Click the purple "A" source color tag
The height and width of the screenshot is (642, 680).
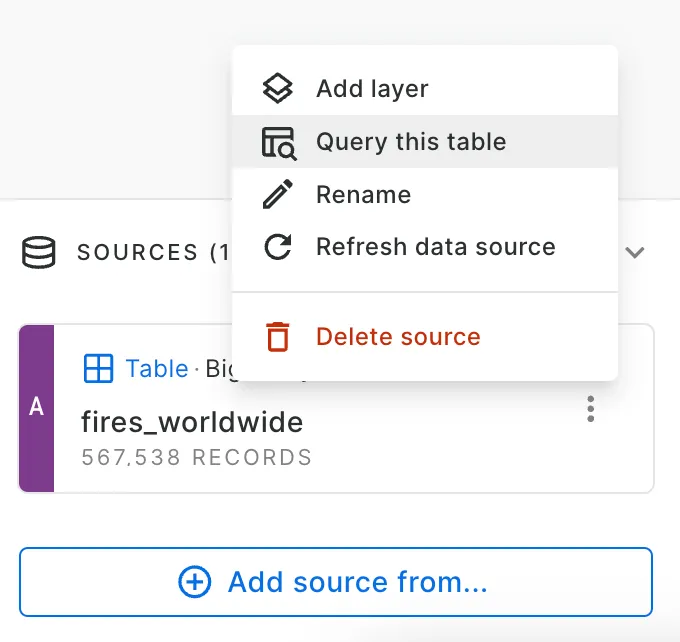pos(36,408)
